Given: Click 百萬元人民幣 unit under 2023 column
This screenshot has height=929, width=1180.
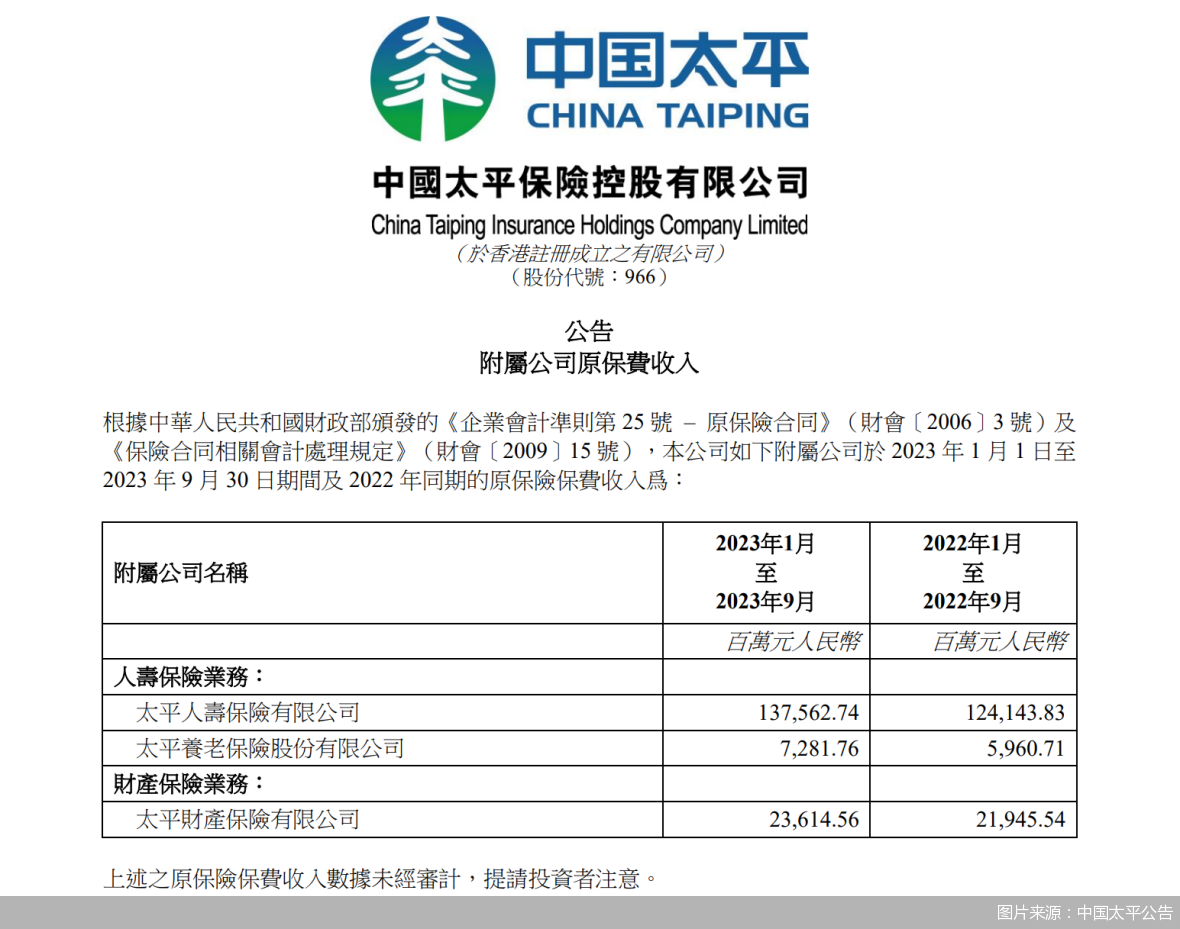Looking at the screenshot, I should (x=794, y=641).
